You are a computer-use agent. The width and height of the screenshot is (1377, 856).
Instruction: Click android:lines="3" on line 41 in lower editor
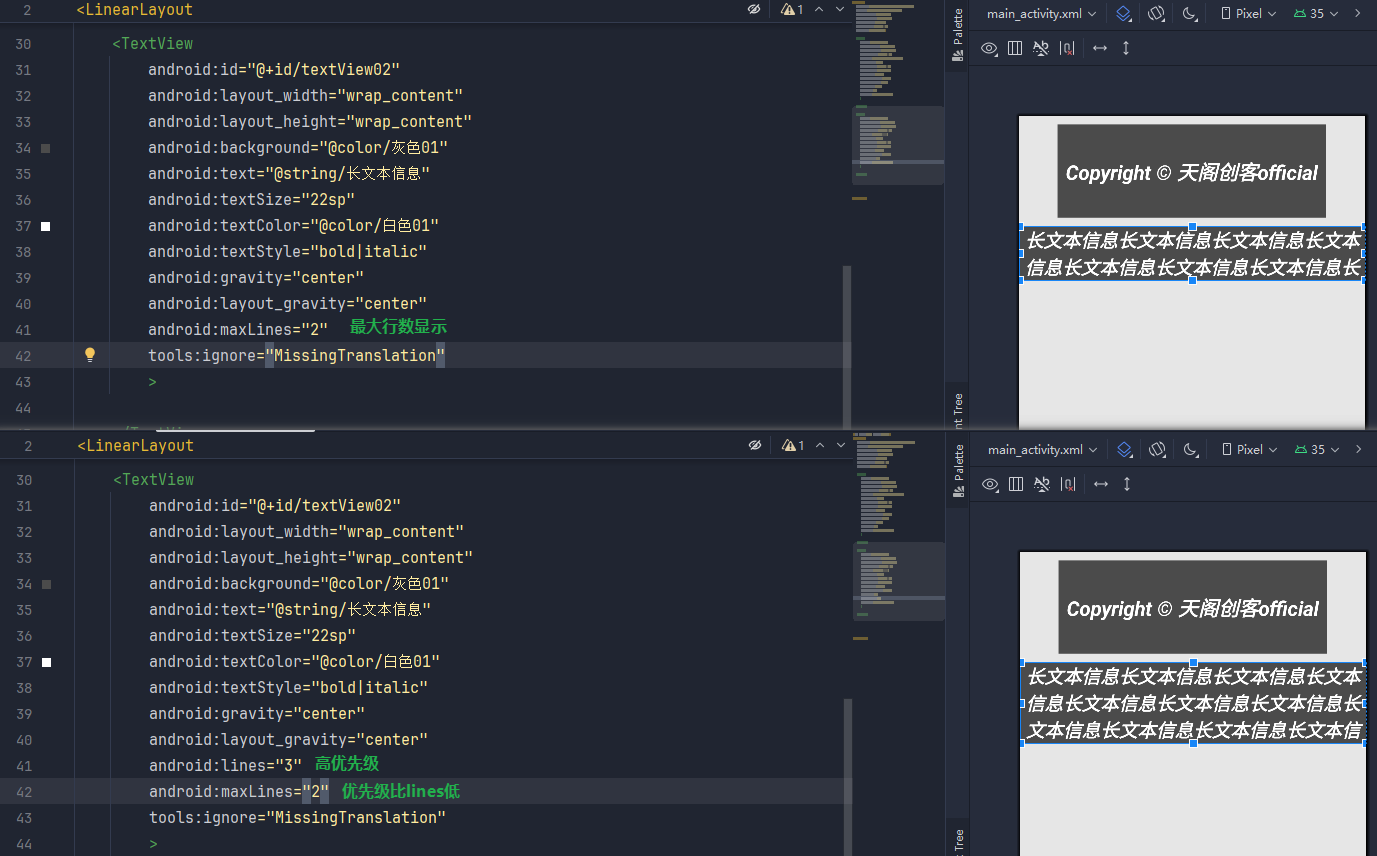point(225,765)
